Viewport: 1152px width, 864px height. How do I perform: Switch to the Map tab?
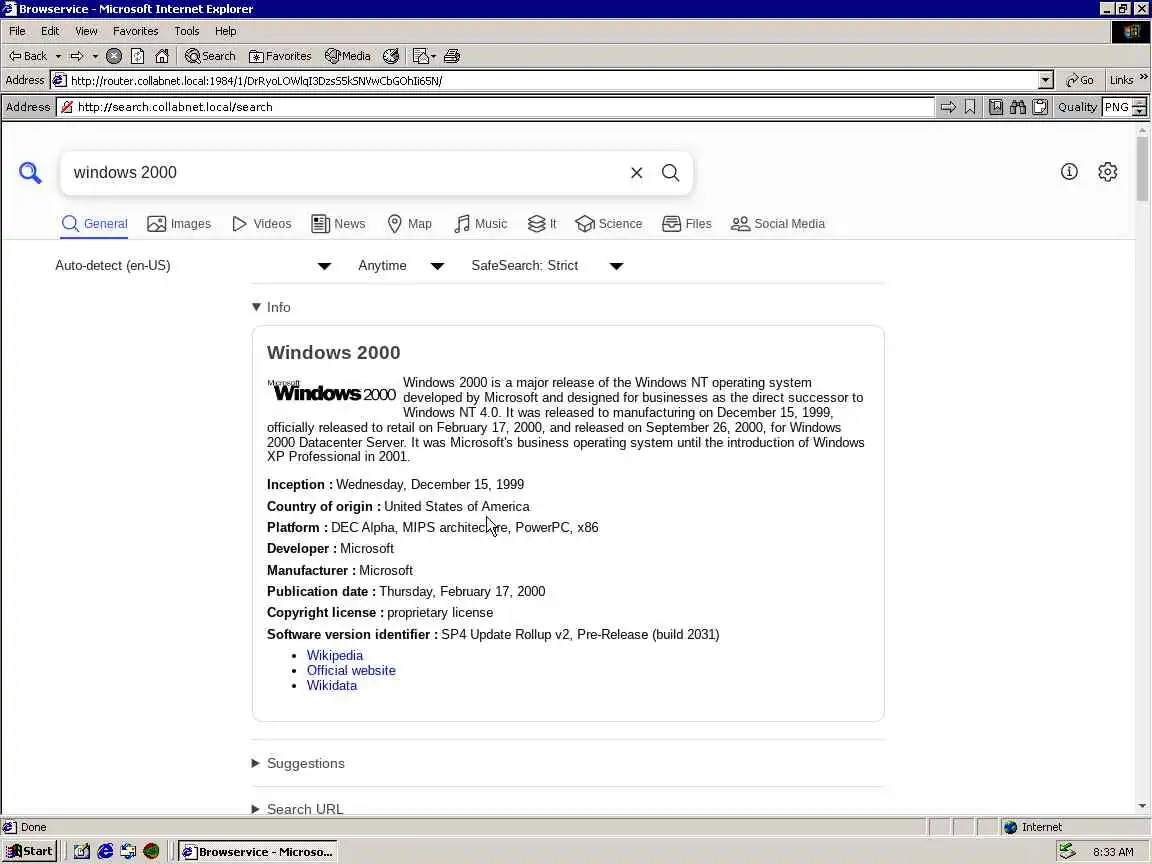click(410, 223)
